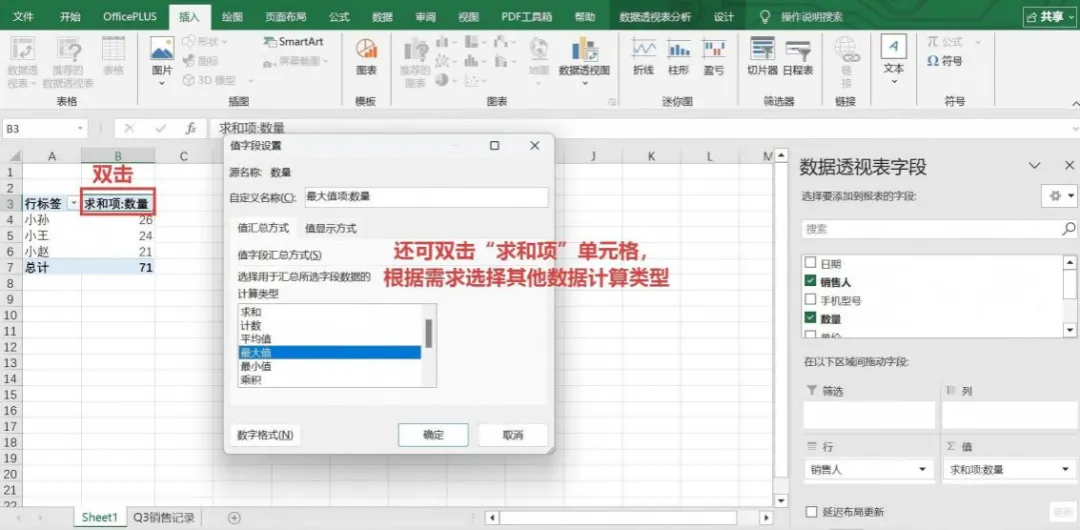Open 数字格式(N) settings button
The width and height of the screenshot is (1080, 530).
pyautogui.click(x=265, y=435)
